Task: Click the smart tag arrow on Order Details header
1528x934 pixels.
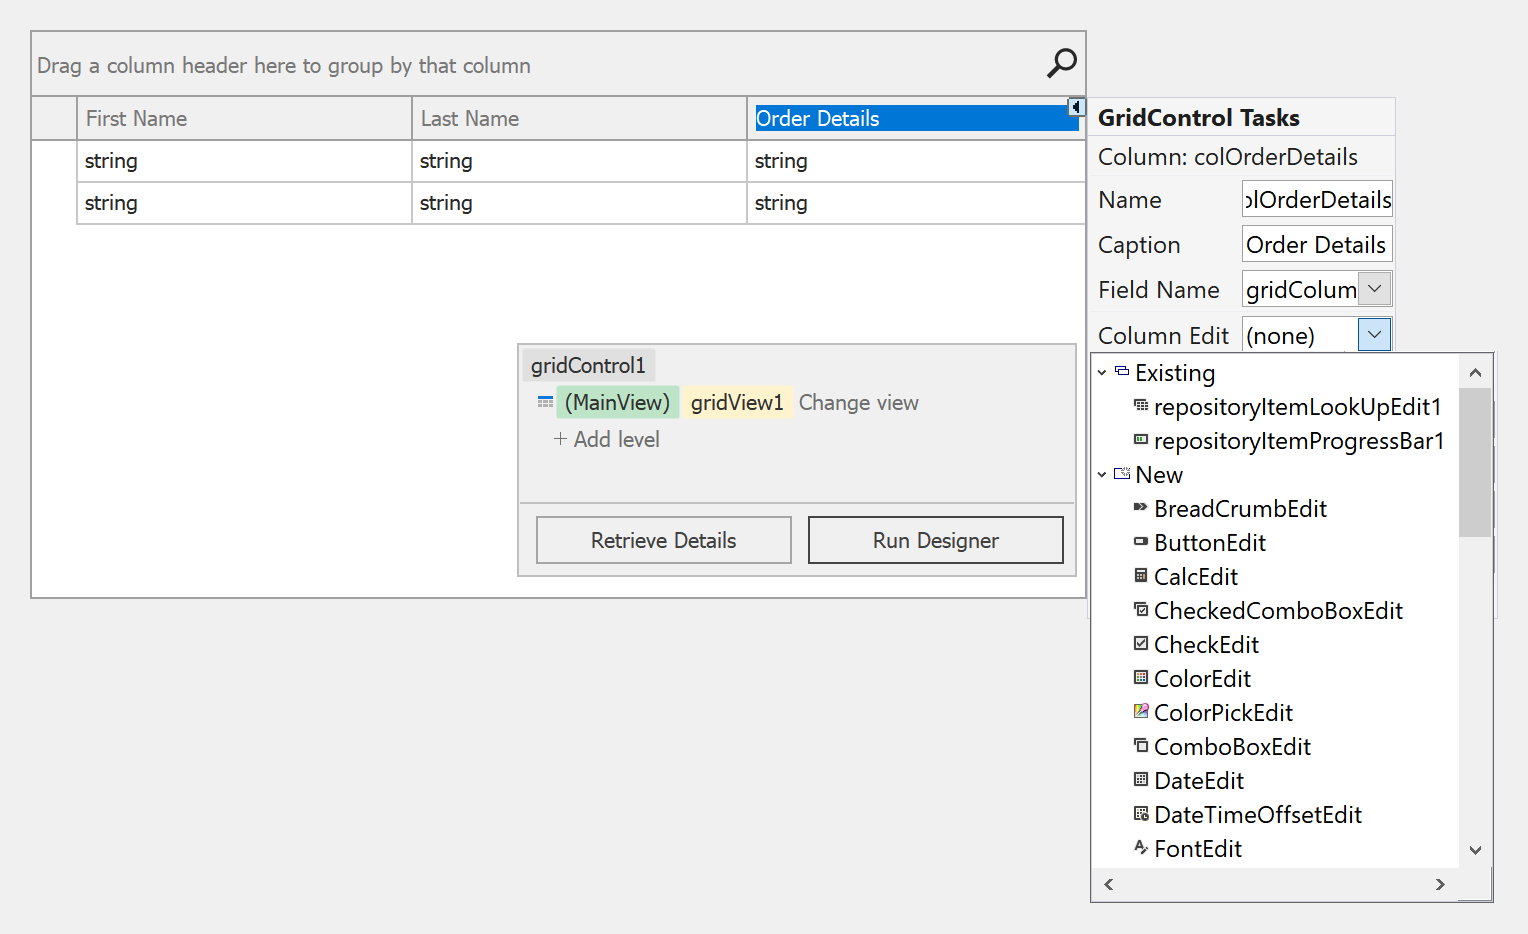Action: coord(1075,107)
